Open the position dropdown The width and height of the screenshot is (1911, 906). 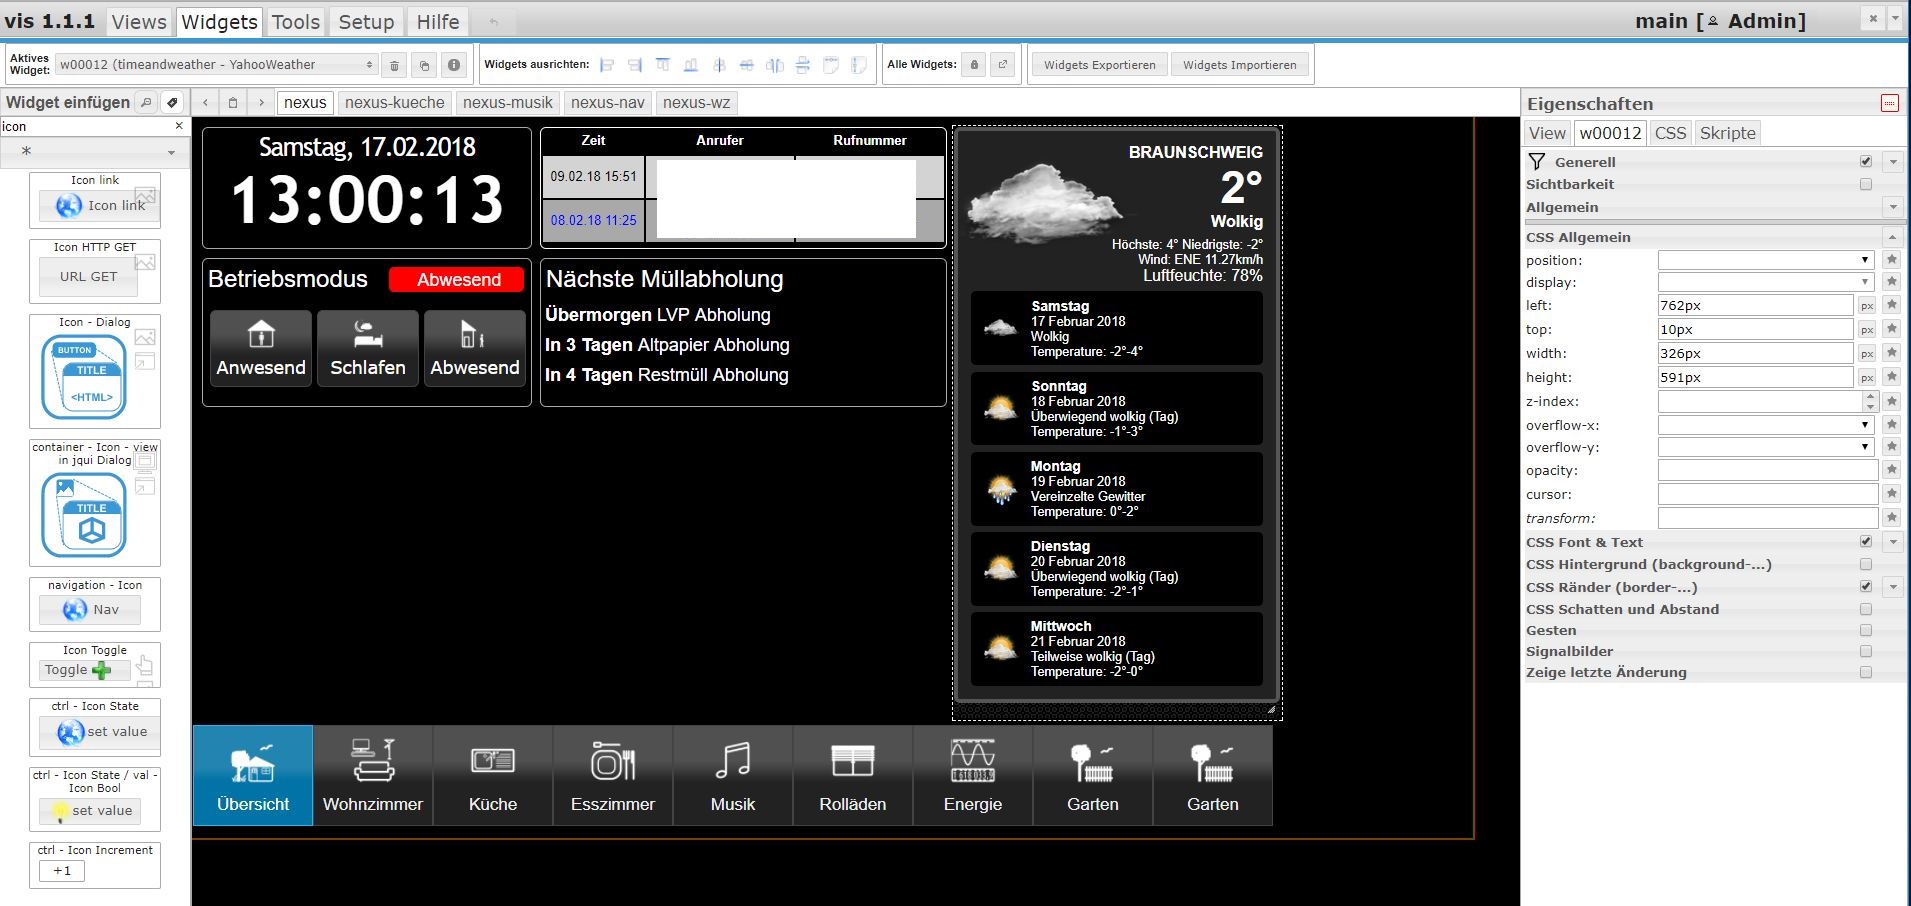(1765, 260)
